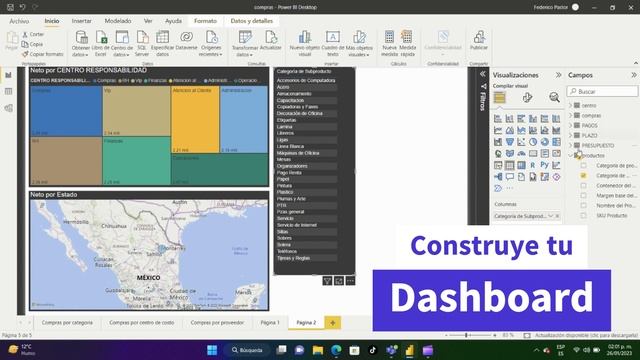
Task: Go to Compras por proveedor page
Action: click(x=217, y=322)
